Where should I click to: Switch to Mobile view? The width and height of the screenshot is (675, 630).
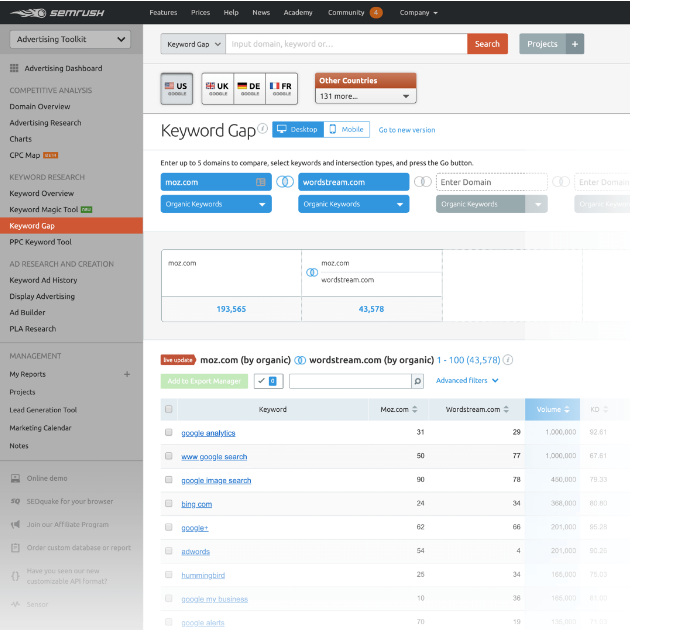click(x=347, y=129)
